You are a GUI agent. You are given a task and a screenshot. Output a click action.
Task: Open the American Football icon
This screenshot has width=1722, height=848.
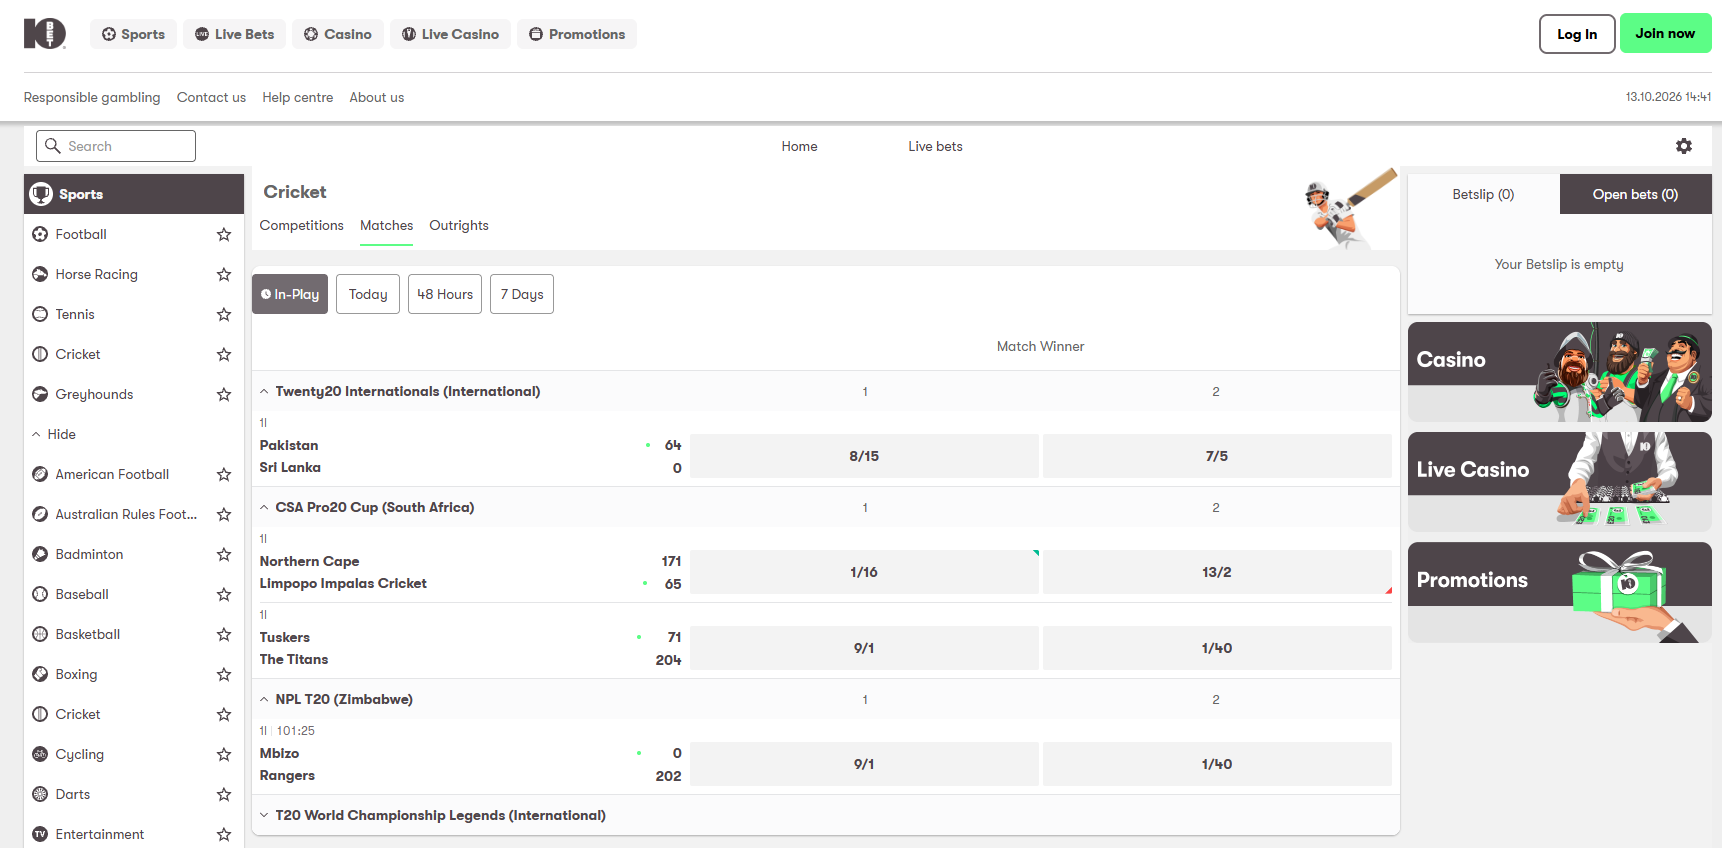coord(40,474)
